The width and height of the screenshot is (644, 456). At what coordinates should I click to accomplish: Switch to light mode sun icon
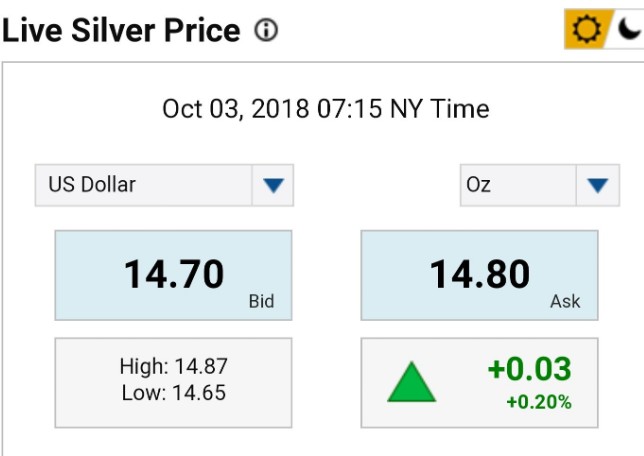coord(584,31)
